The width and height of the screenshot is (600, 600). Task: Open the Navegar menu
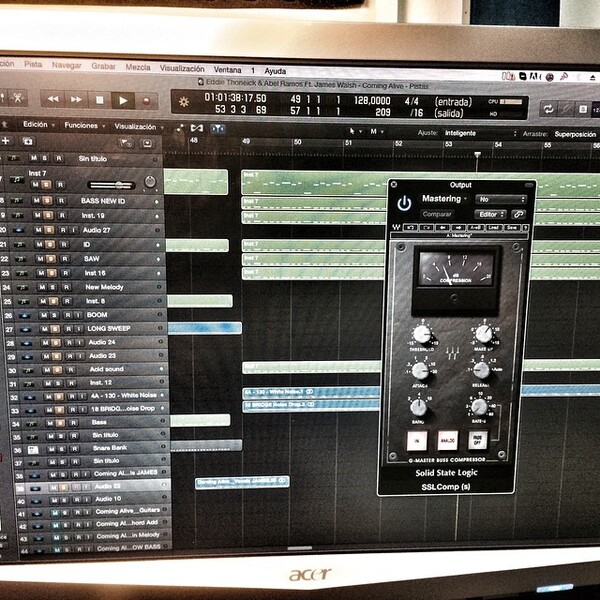point(67,65)
